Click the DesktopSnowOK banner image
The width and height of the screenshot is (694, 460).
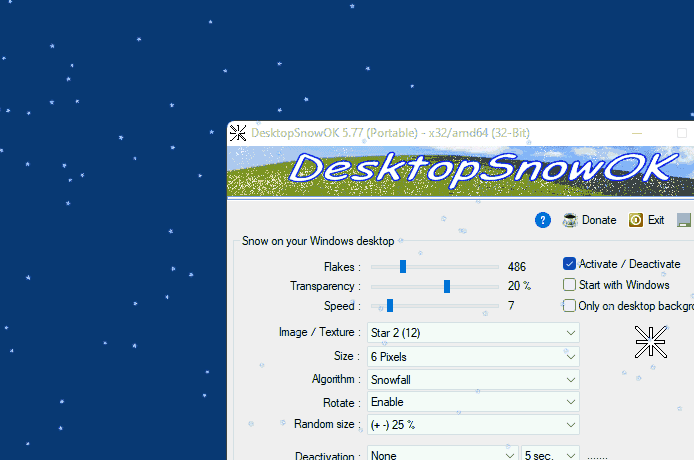point(460,171)
